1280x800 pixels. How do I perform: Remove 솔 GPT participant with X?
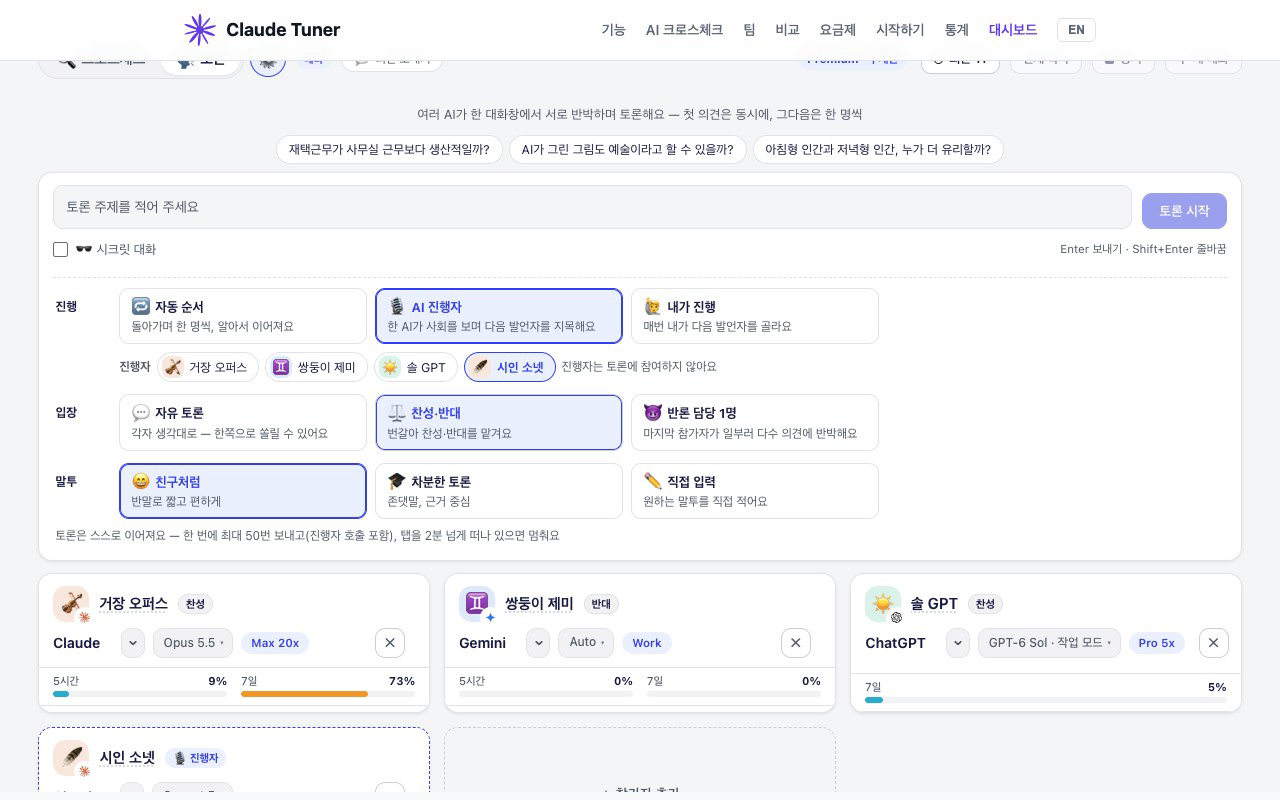point(1214,643)
